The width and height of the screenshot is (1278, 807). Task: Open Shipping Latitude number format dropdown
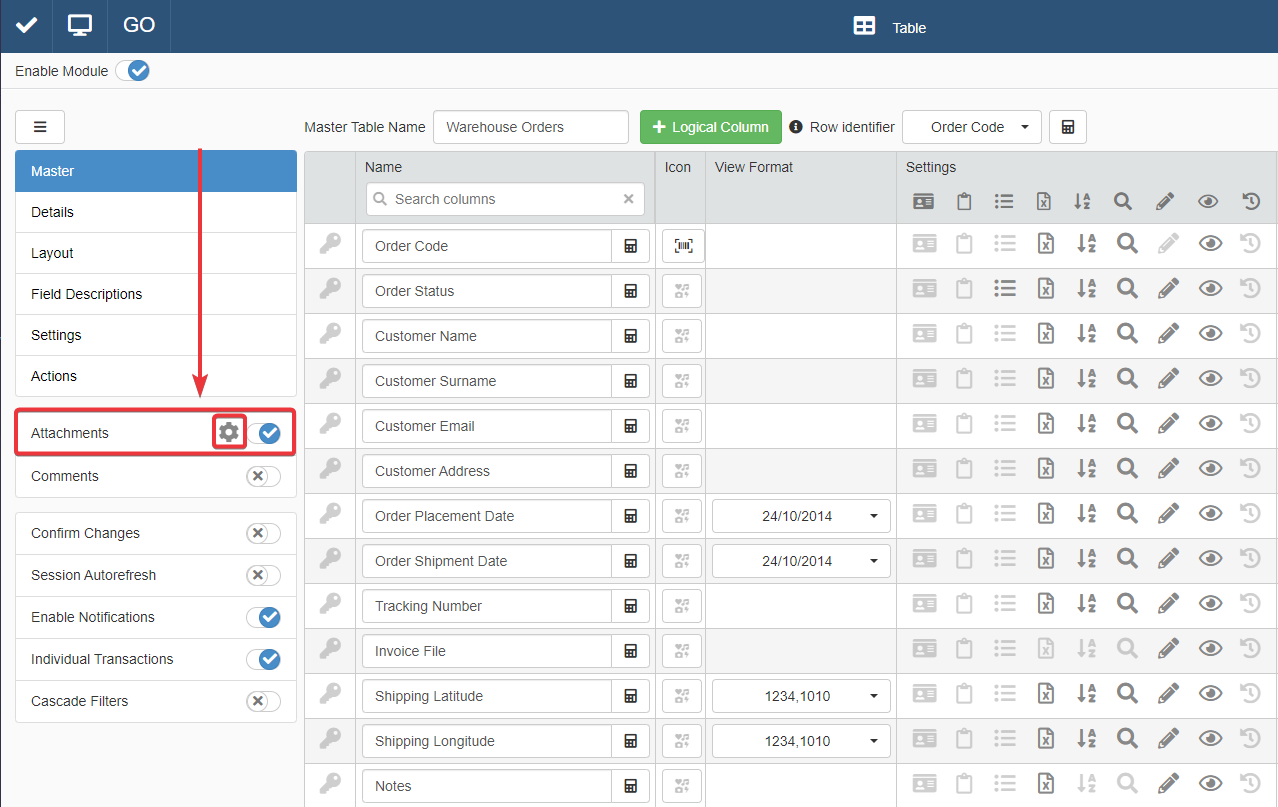(x=801, y=696)
